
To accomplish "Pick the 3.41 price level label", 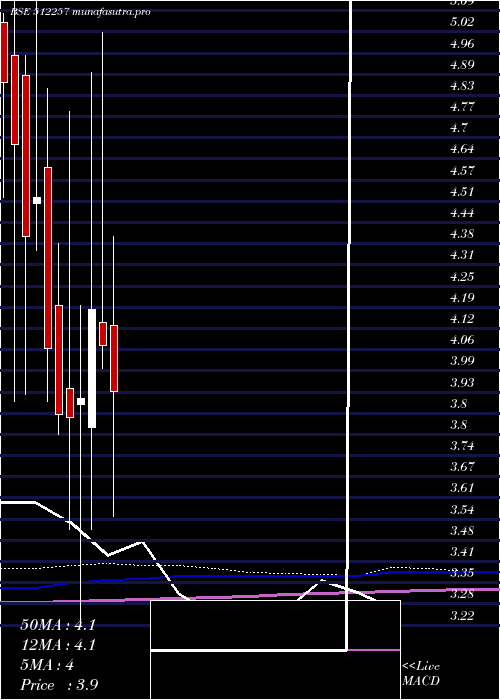I will 462,552.
